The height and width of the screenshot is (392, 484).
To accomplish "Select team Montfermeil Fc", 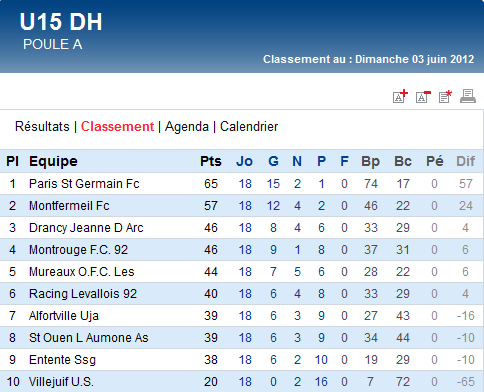I will click(69, 206).
